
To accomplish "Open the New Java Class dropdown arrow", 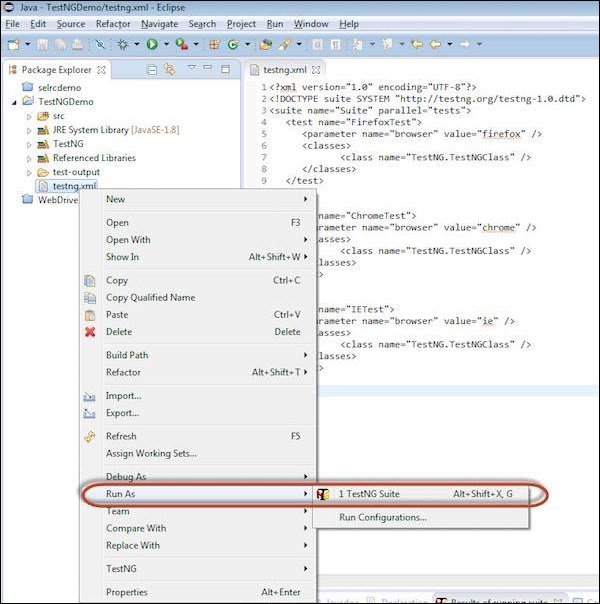I will pyautogui.click(x=248, y=44).
